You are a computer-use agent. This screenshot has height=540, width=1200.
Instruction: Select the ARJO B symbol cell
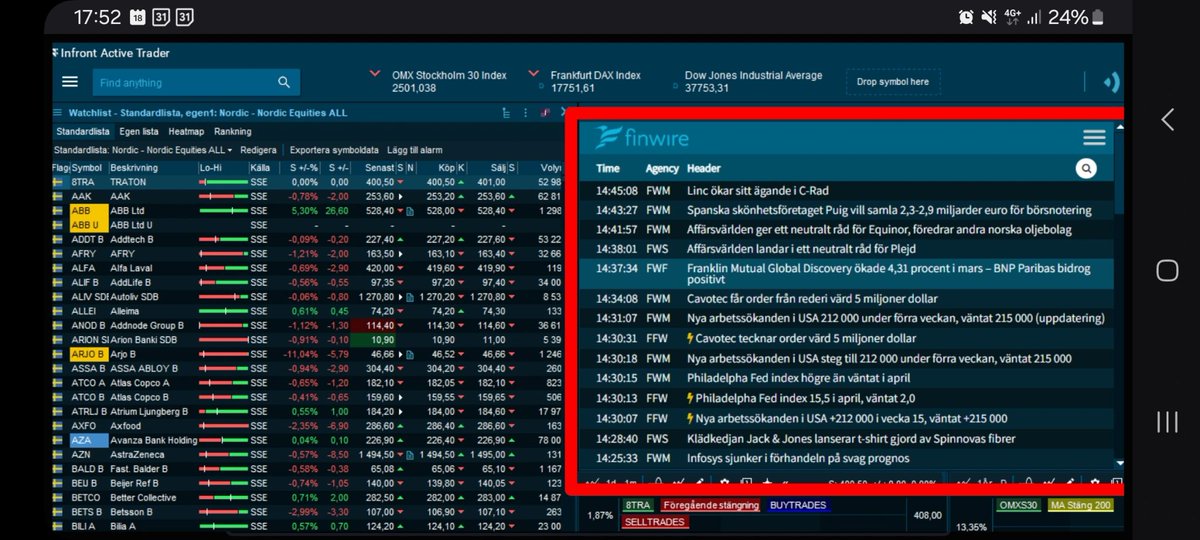89,354
